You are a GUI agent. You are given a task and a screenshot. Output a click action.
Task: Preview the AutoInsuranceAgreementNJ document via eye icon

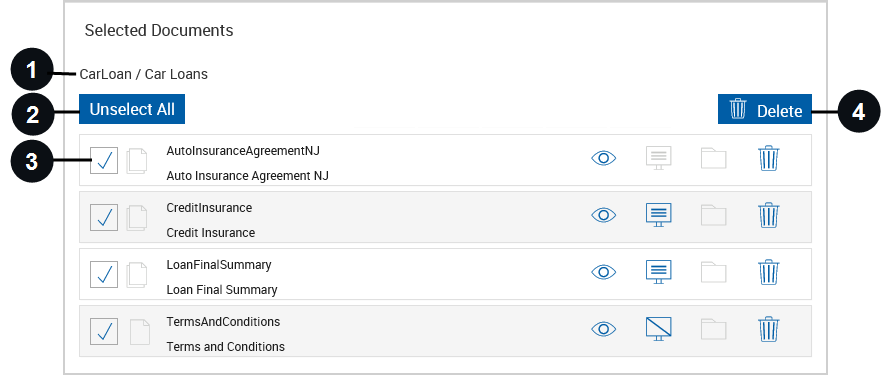(604, 158)
